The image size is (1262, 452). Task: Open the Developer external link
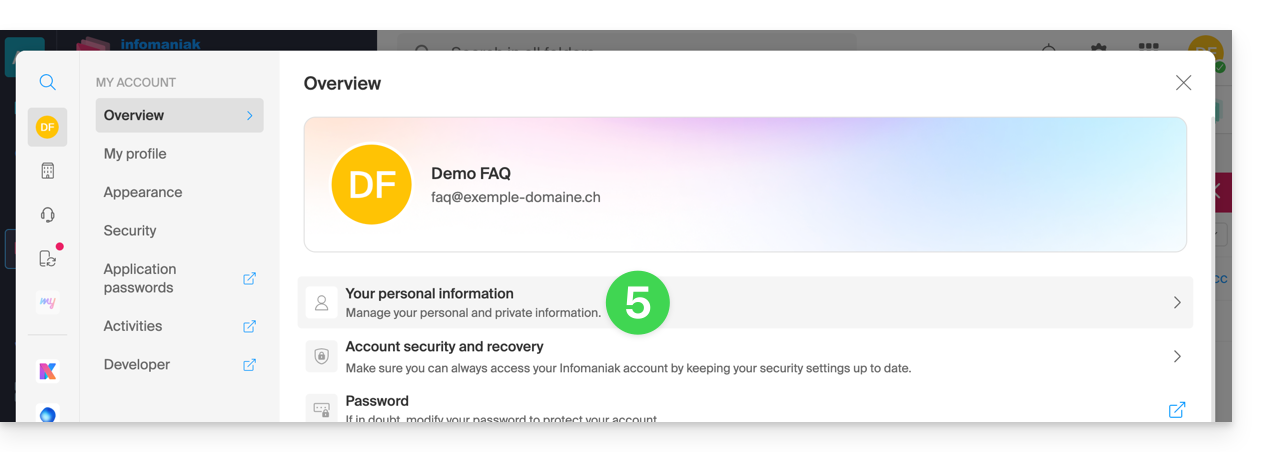[249, 365]
